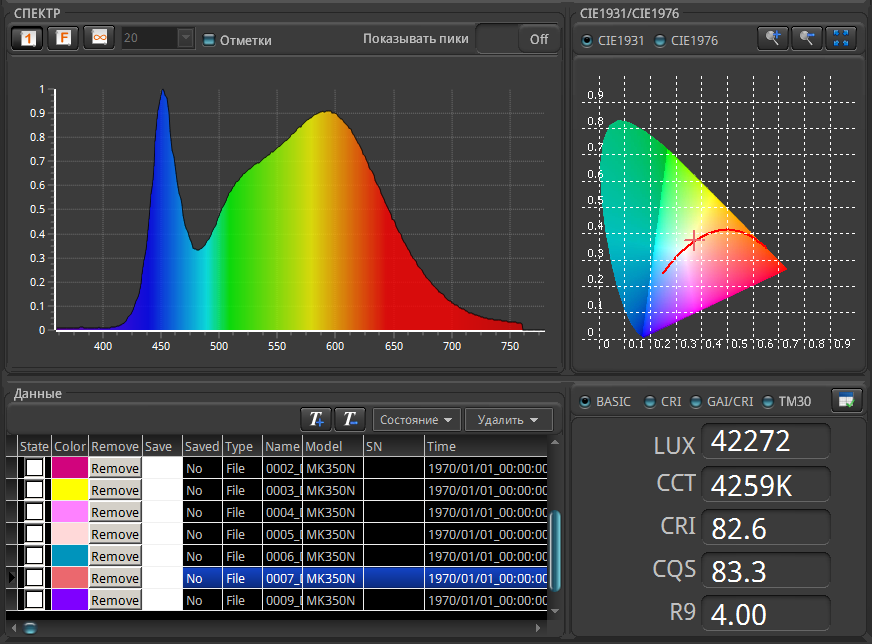This screenshot has width=872, height=644.
Task: Click the export data icon beside TM30
Action: (x=847, y=401)
